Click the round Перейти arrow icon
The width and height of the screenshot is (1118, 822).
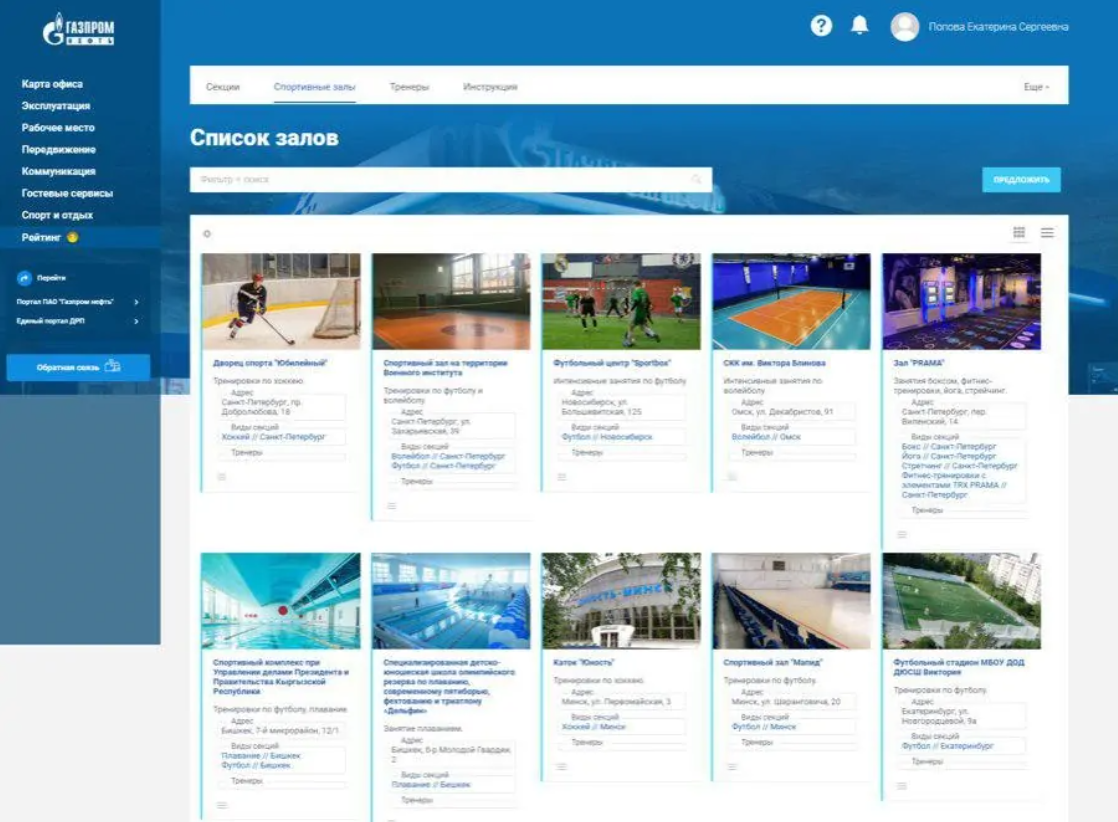(25, 278)
